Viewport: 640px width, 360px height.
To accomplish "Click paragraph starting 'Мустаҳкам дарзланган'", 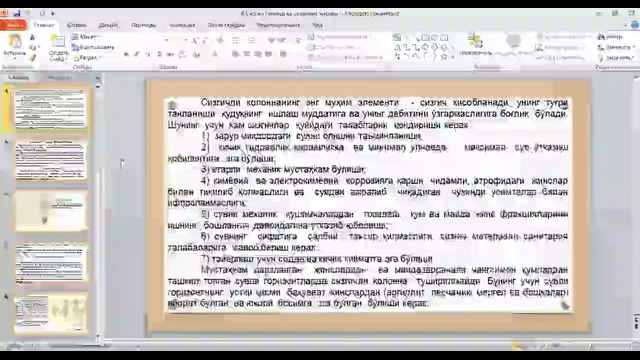I will pos(368,287).
